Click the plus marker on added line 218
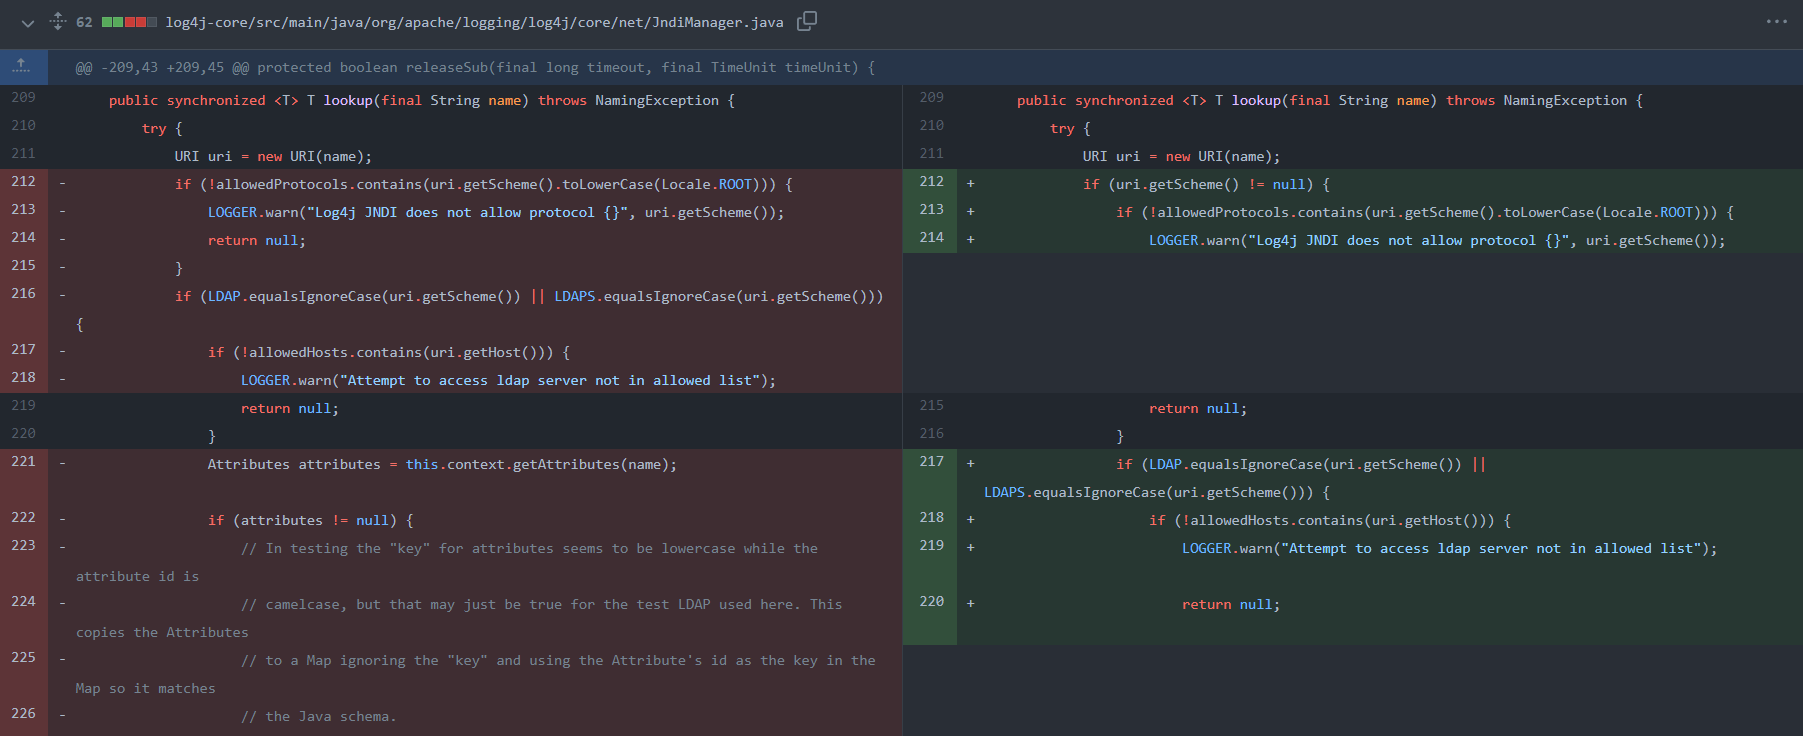Image resolution: width=1803 pixels, height=736 pixels. pos(970,520)
